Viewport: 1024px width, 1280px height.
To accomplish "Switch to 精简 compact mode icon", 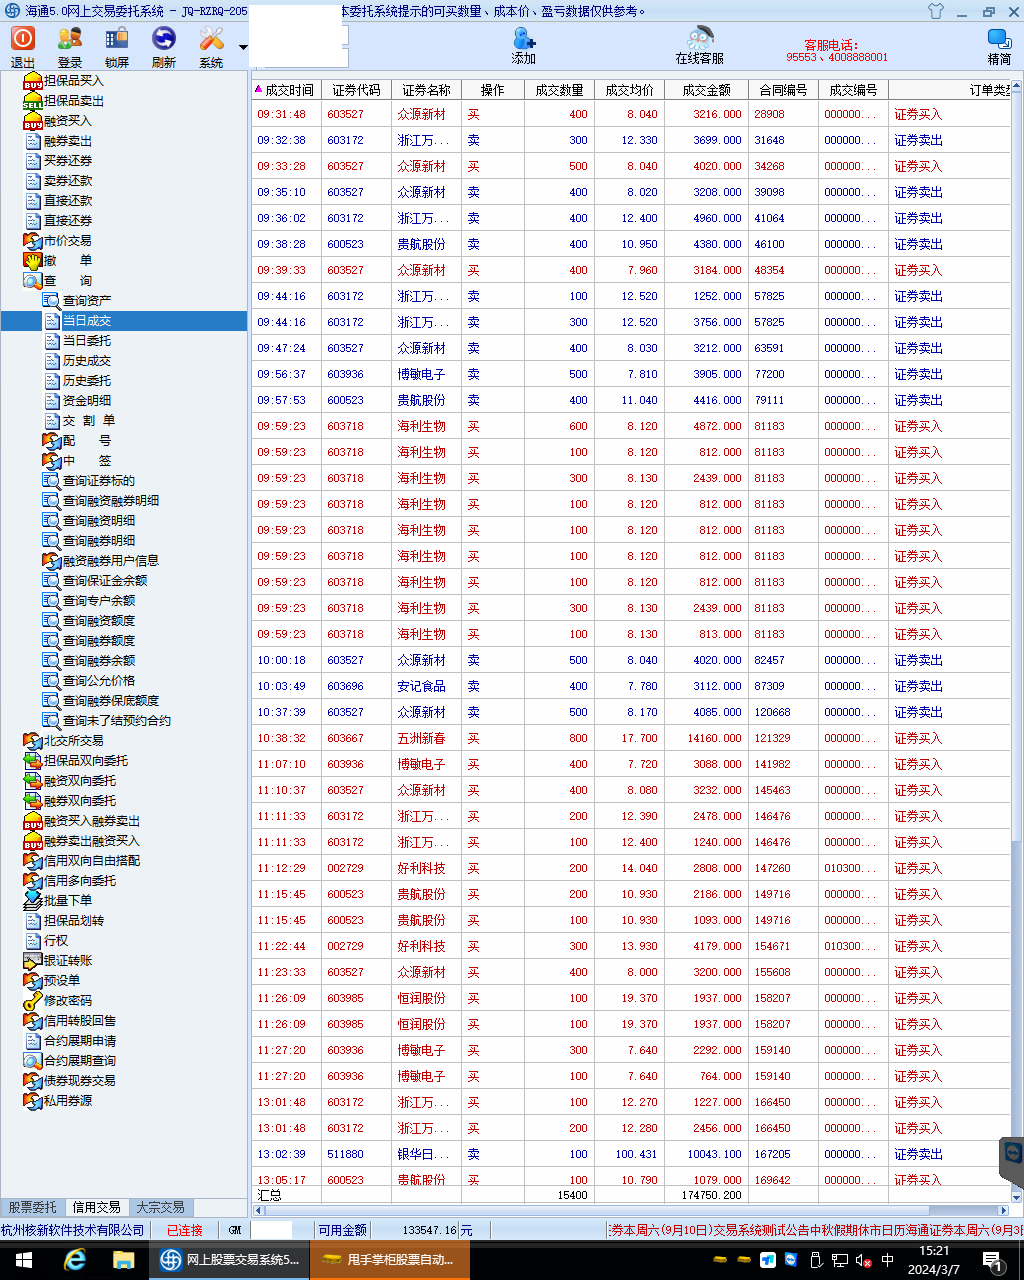I will point(999,46).
